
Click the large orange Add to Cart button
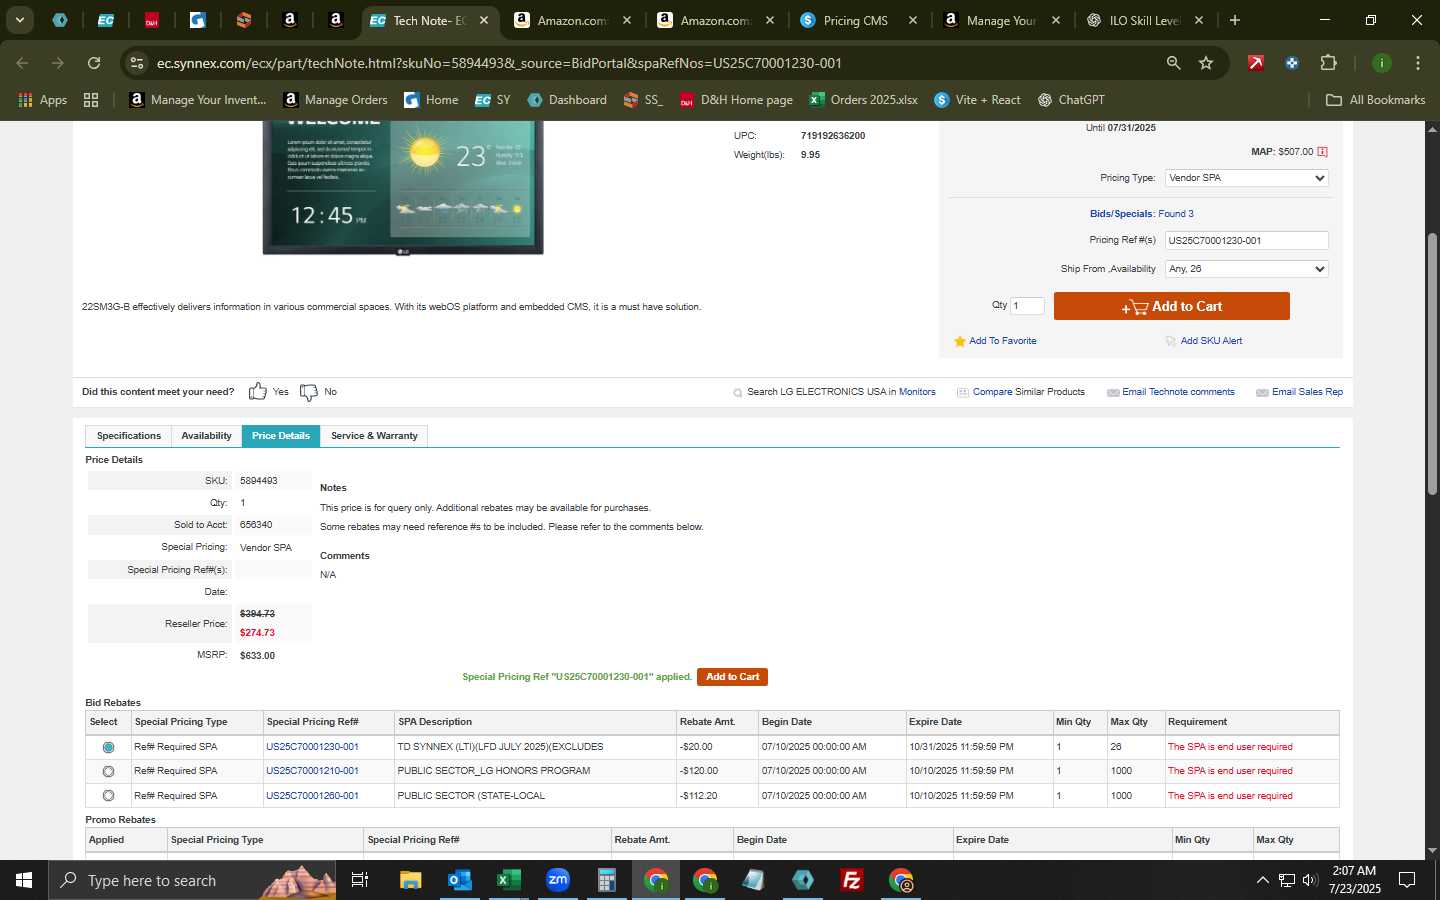1171,306
